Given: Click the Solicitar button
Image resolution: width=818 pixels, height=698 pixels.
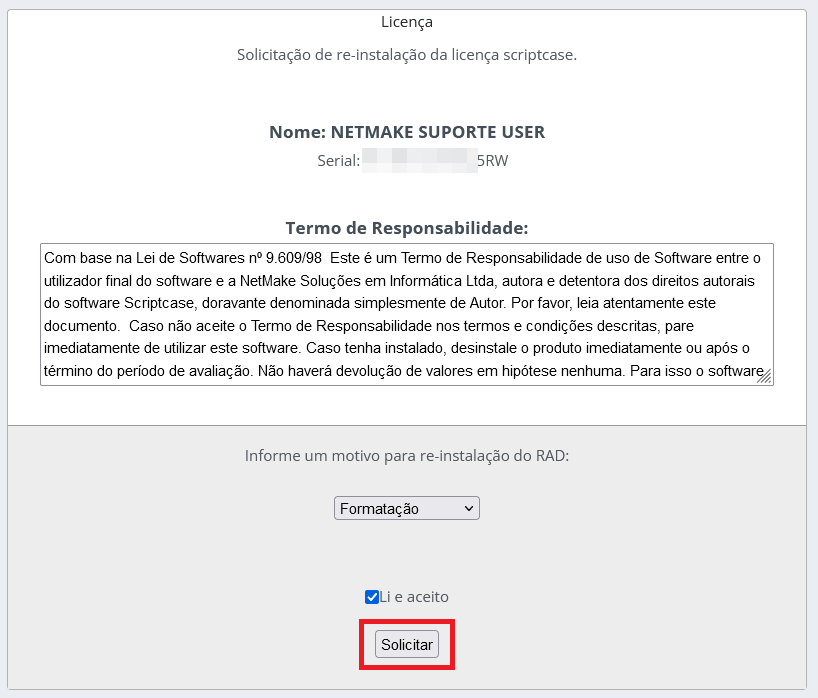Looking at the screenshot, I should pyautogui.click(x=407, y=644).
